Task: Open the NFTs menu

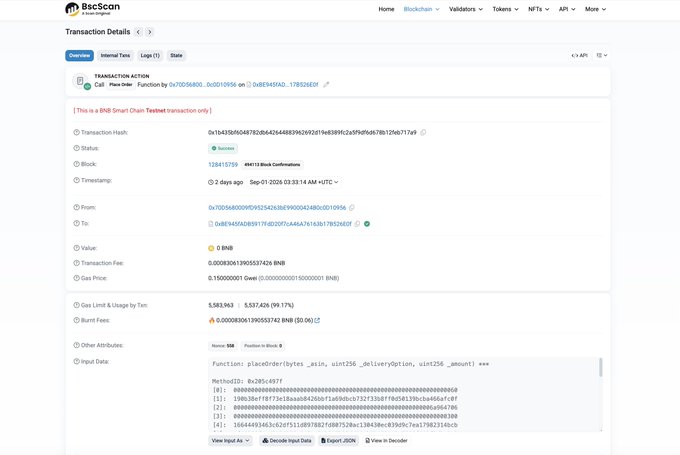Action: [539, 9]
